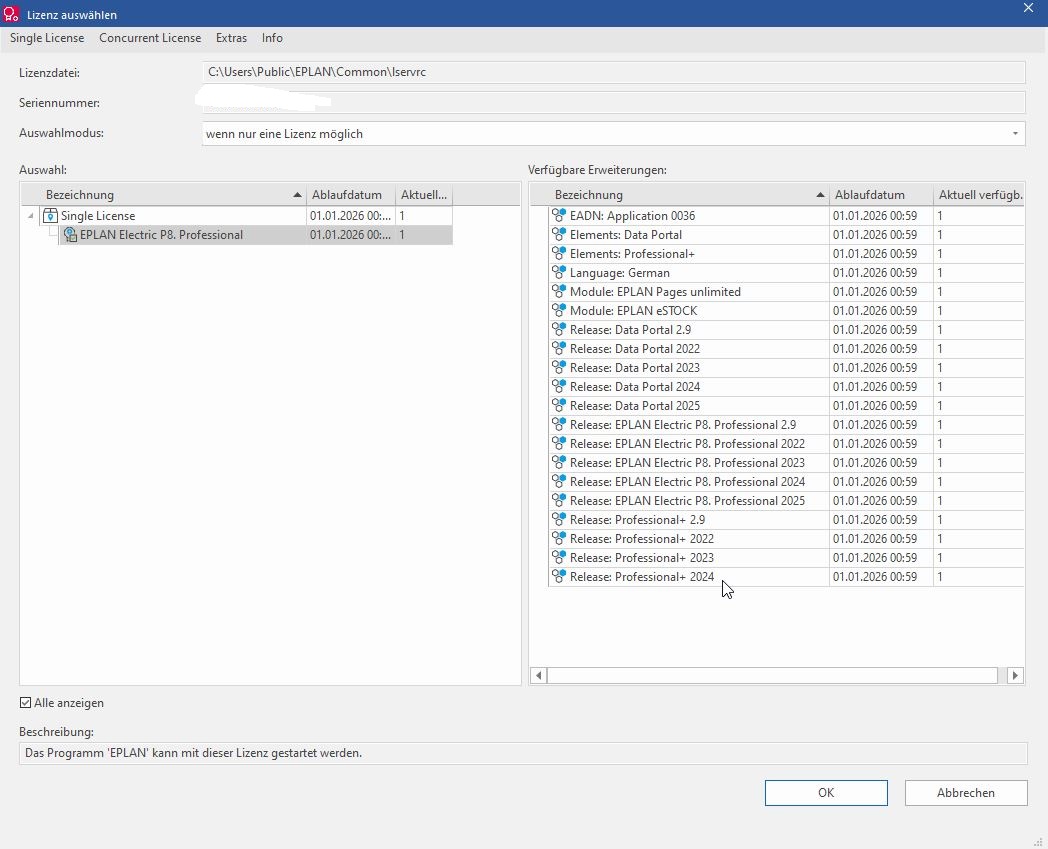This screenshot has height=849, width=1048.
Task: Click the icon beside Release: Professional+ 2024
Action: point(559,576)
